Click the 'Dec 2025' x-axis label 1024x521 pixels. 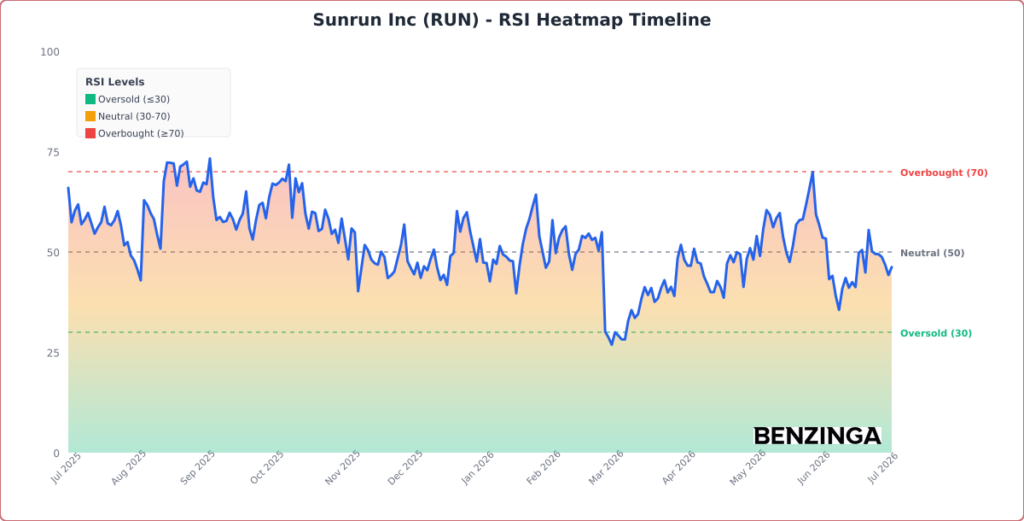406,467
